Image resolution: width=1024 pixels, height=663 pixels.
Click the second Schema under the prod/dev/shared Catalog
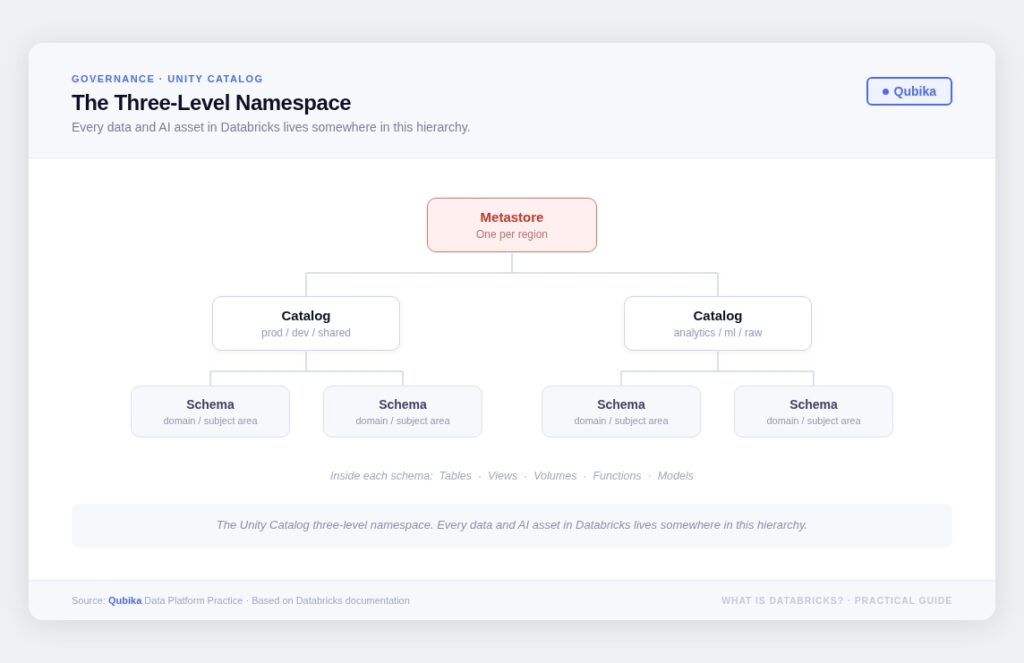pos(402,412)
